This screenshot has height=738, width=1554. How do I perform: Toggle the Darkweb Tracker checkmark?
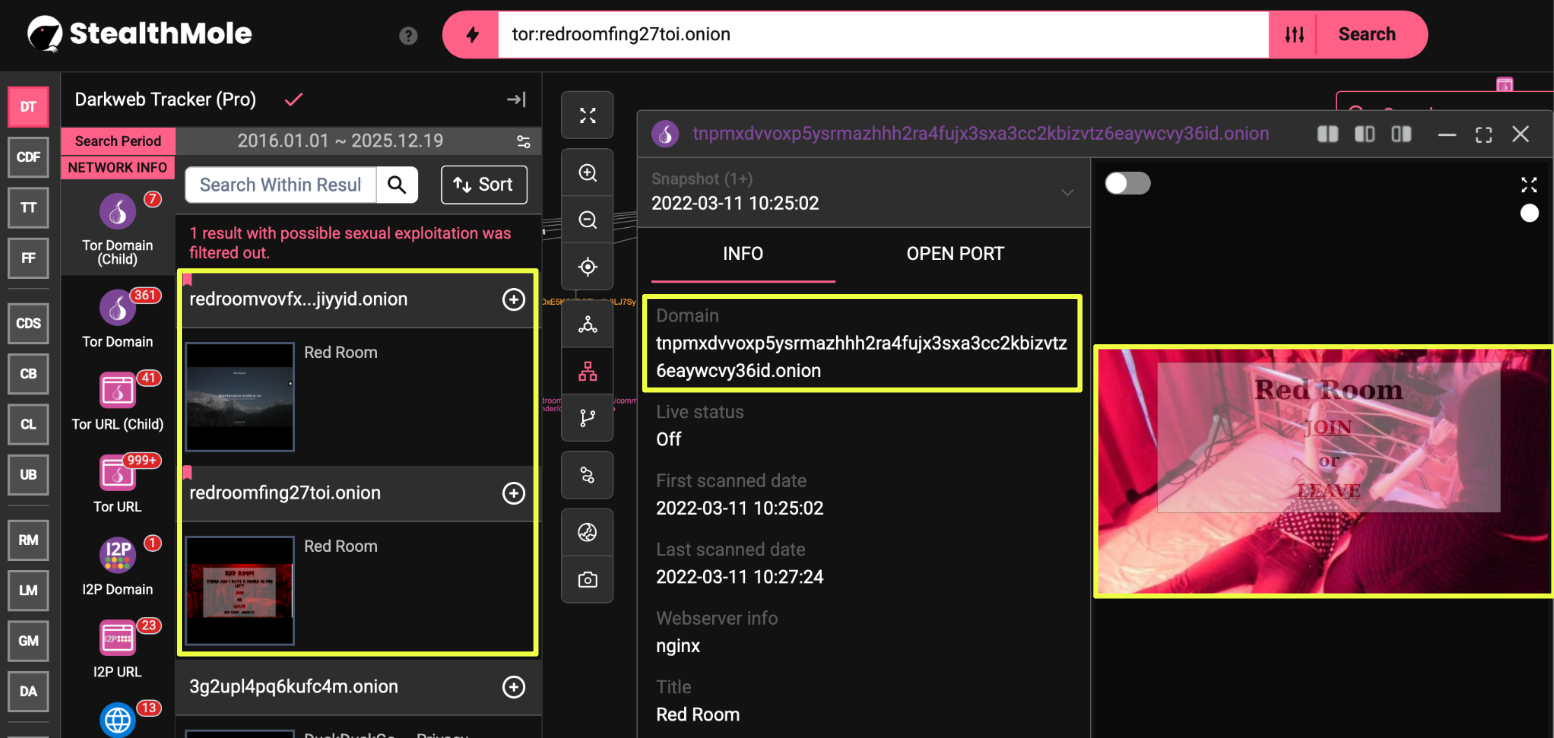[x=293, y=99]
